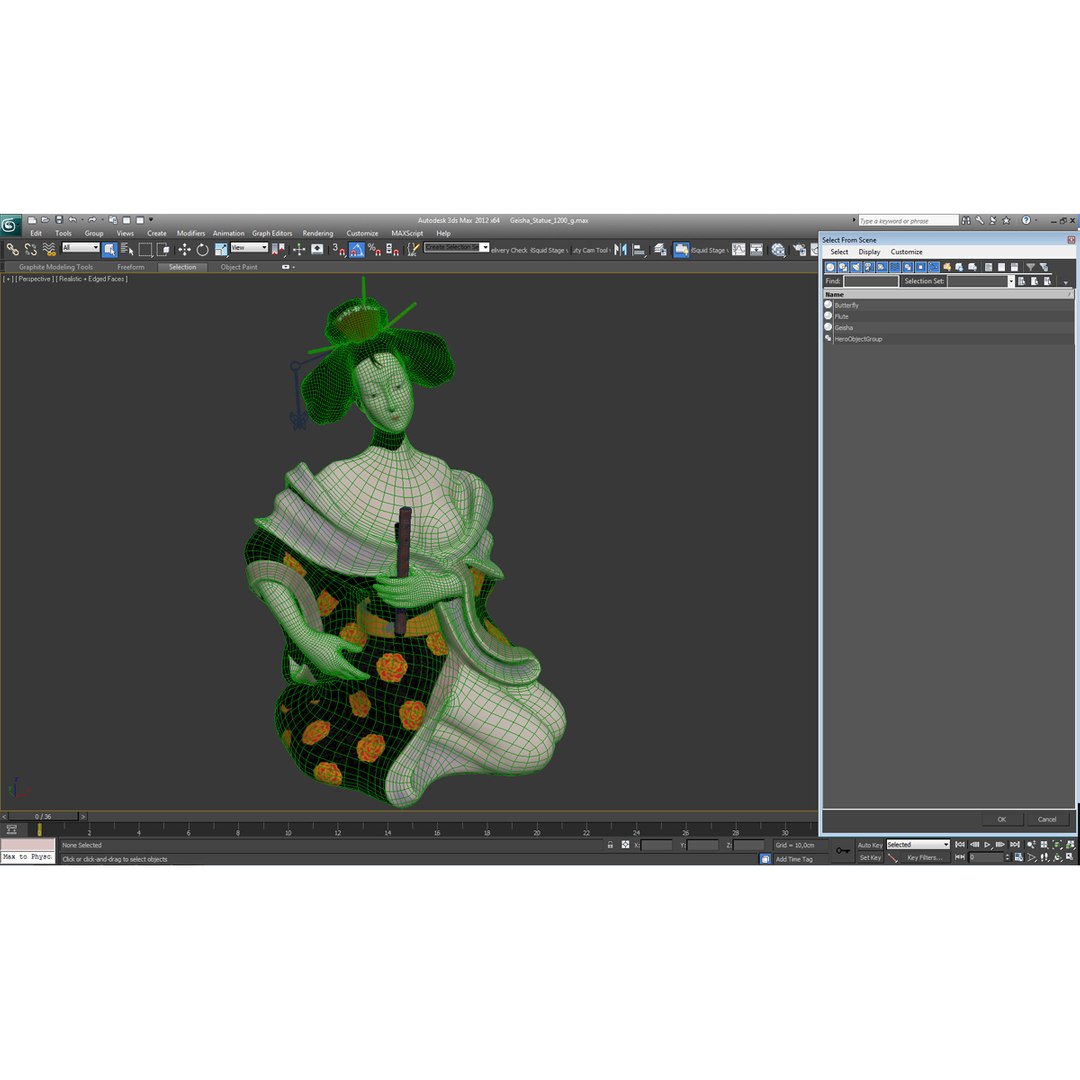
Task: Click the Edit Named Selection Sets icon
Action: (x=413, y=249)
